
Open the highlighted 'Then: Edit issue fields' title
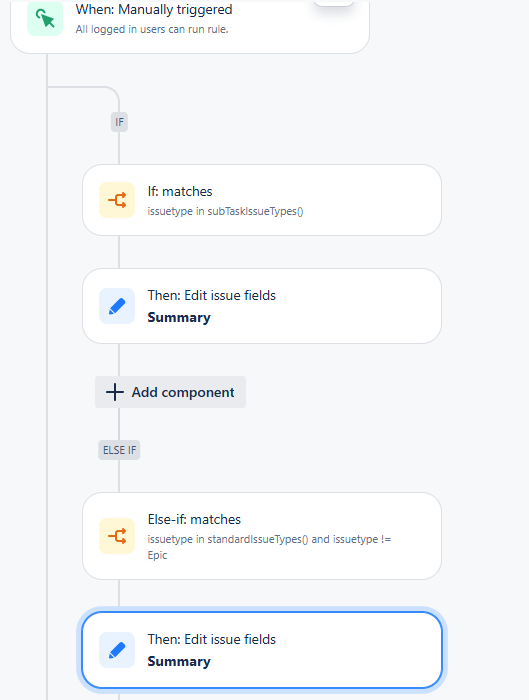[212, 639]
